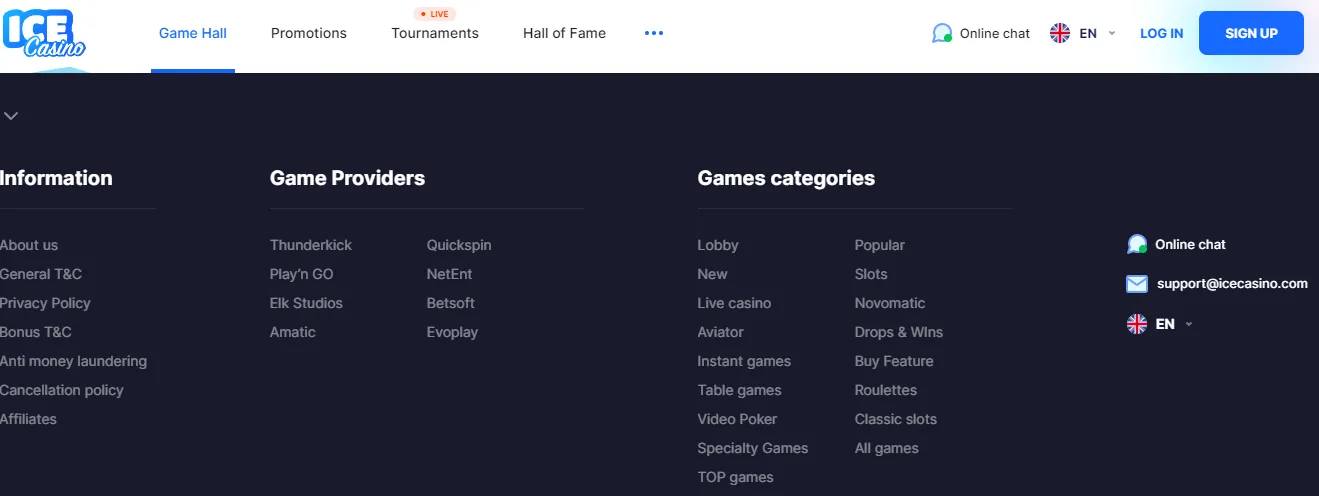The image size is (1319, 496).
Task: Click the LOG IN button
Action: (x=1161, y=33)
